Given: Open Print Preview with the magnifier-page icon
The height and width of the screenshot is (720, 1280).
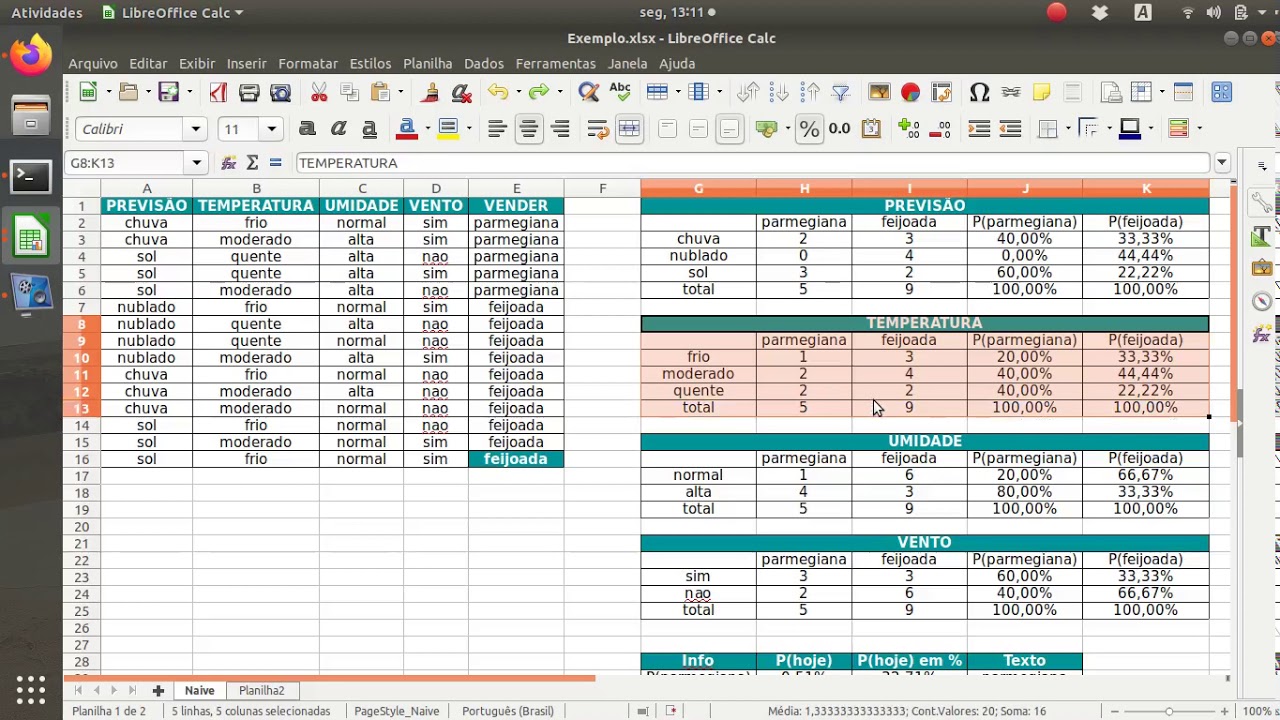Looking at the screenshot, I should 280,92.
